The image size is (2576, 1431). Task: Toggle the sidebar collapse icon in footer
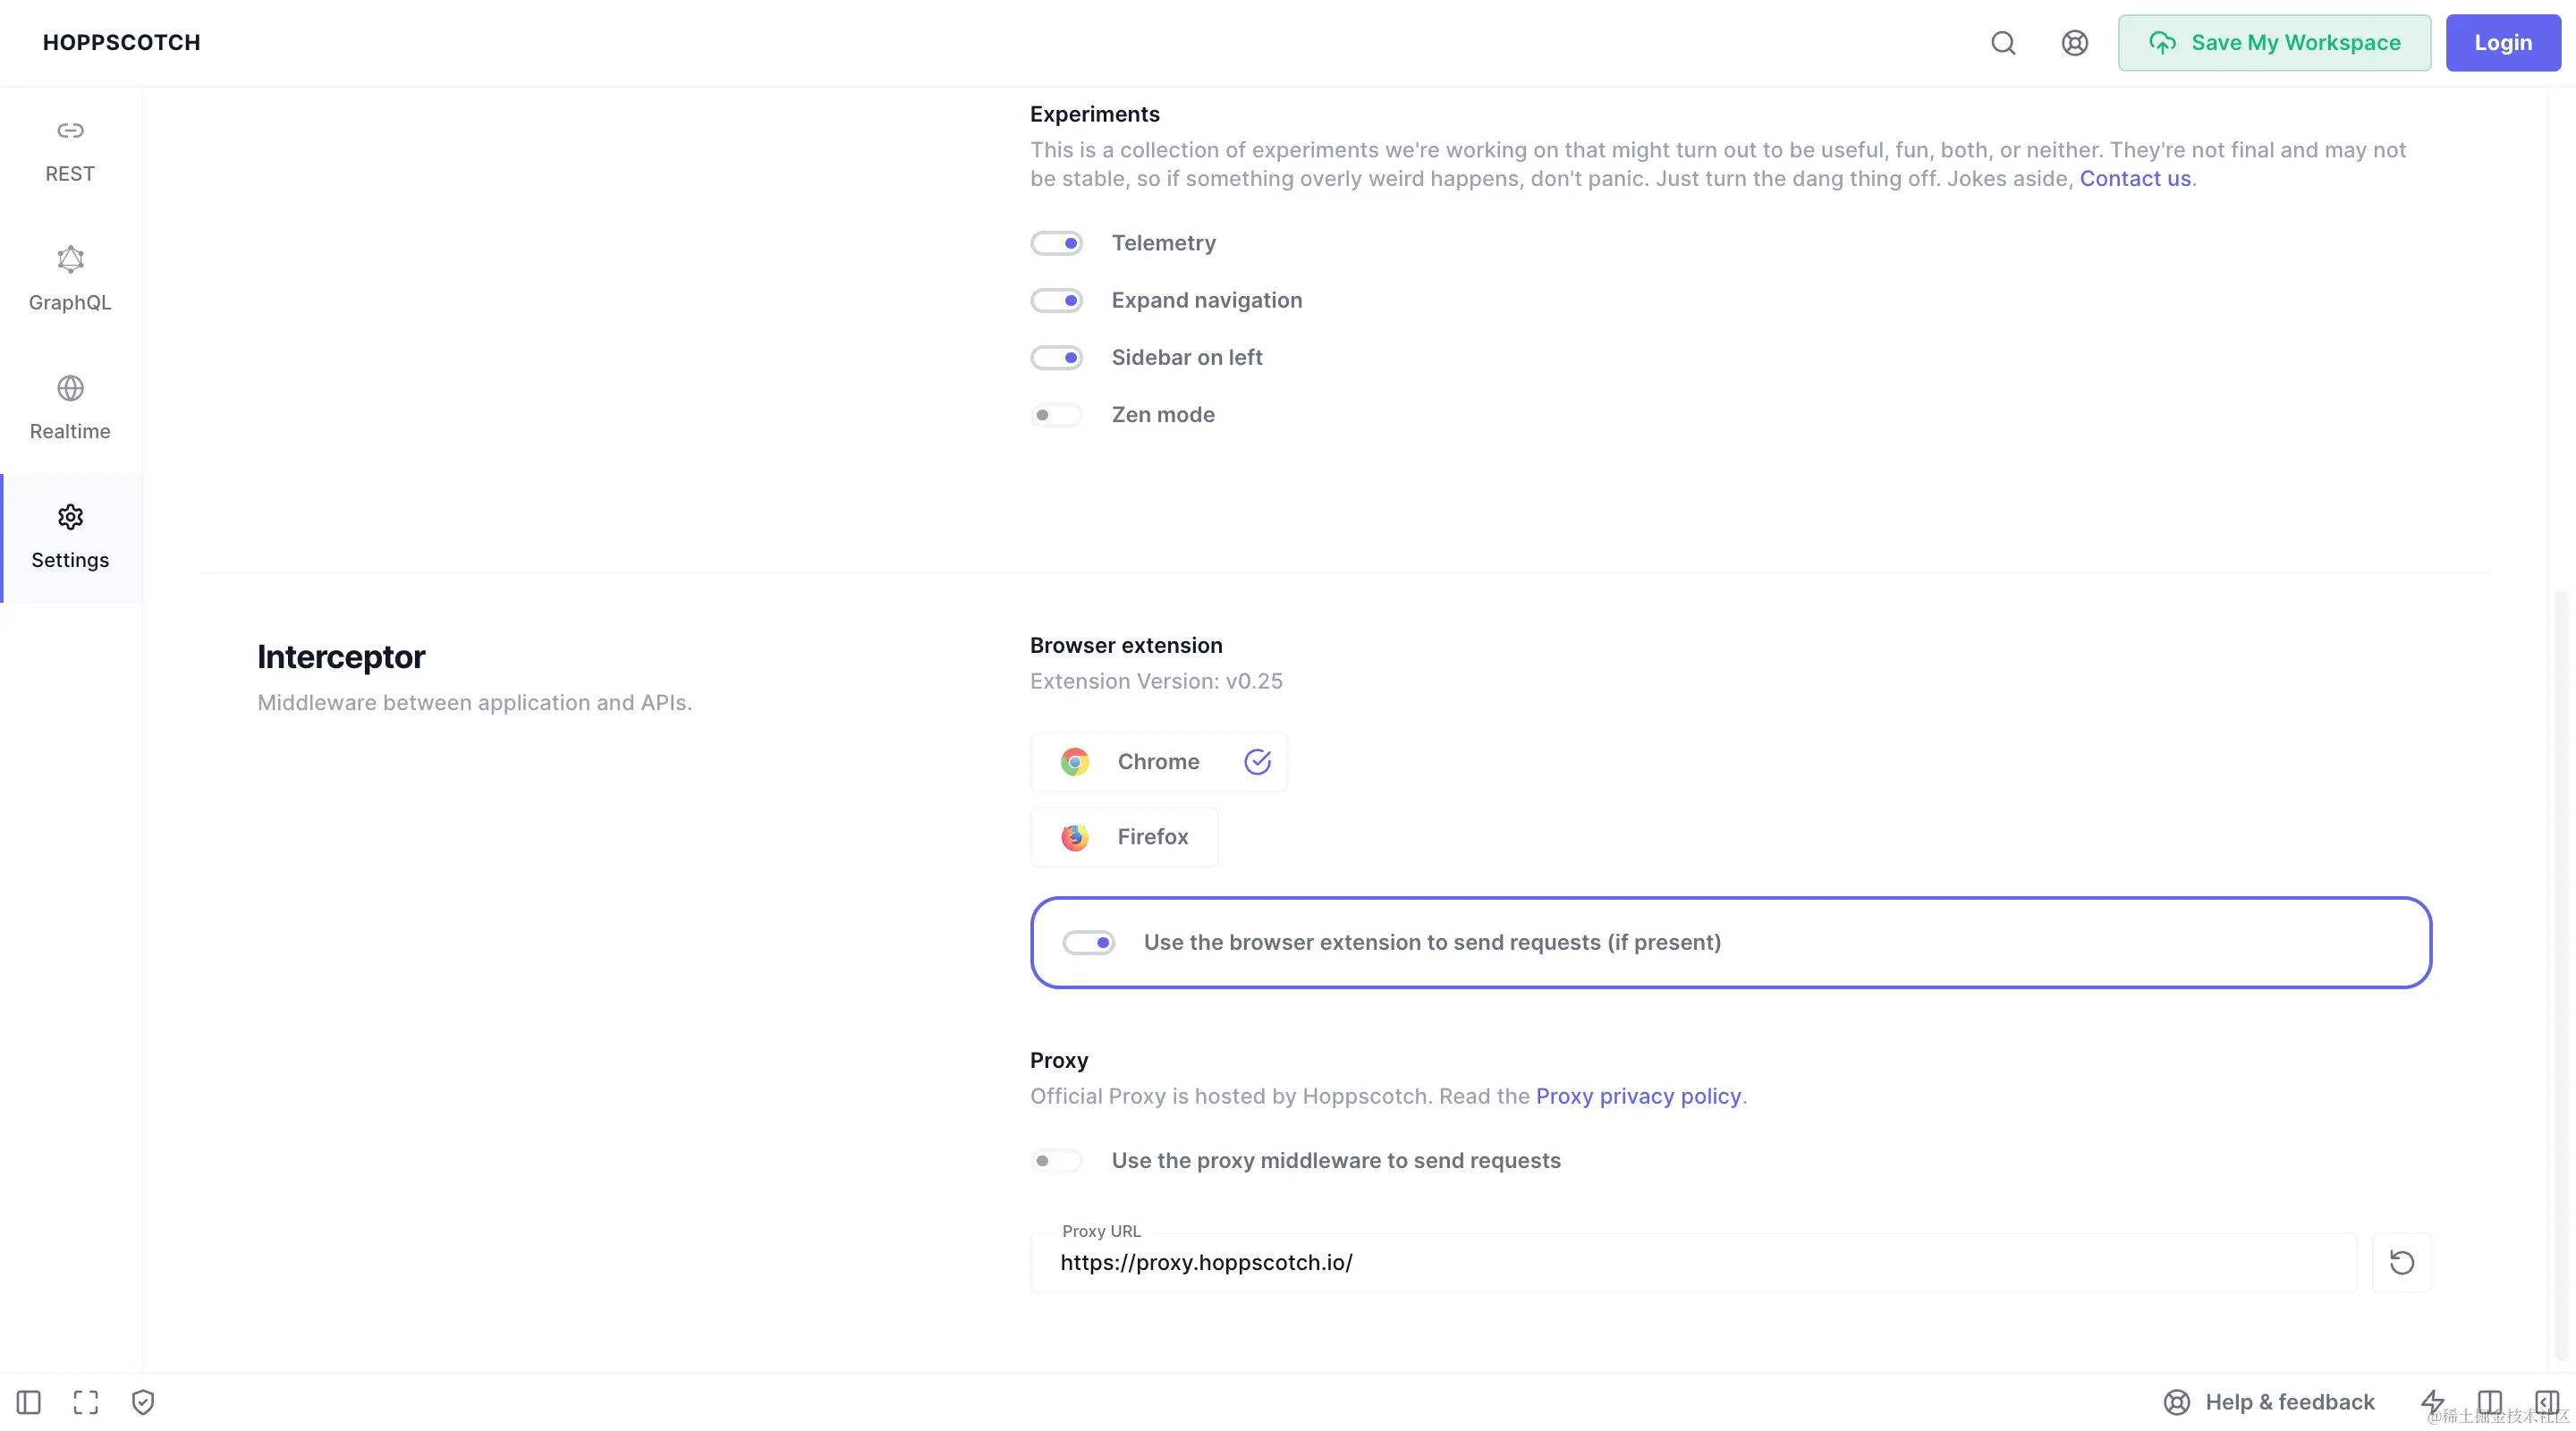click(x=29, y=1402)
